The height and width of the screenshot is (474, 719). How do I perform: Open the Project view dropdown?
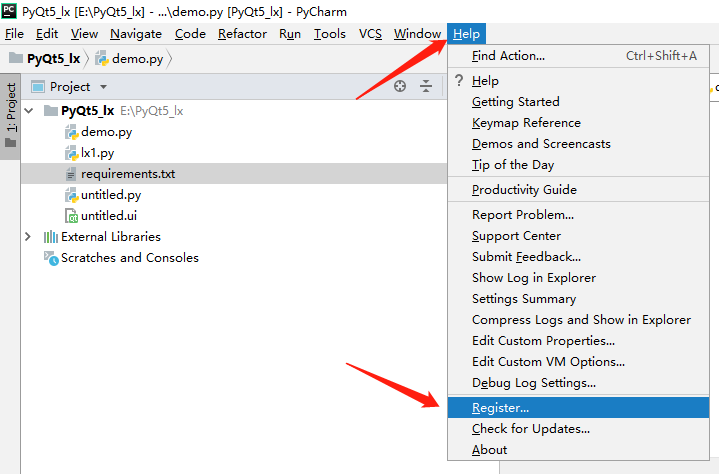[x=103, y=87]
